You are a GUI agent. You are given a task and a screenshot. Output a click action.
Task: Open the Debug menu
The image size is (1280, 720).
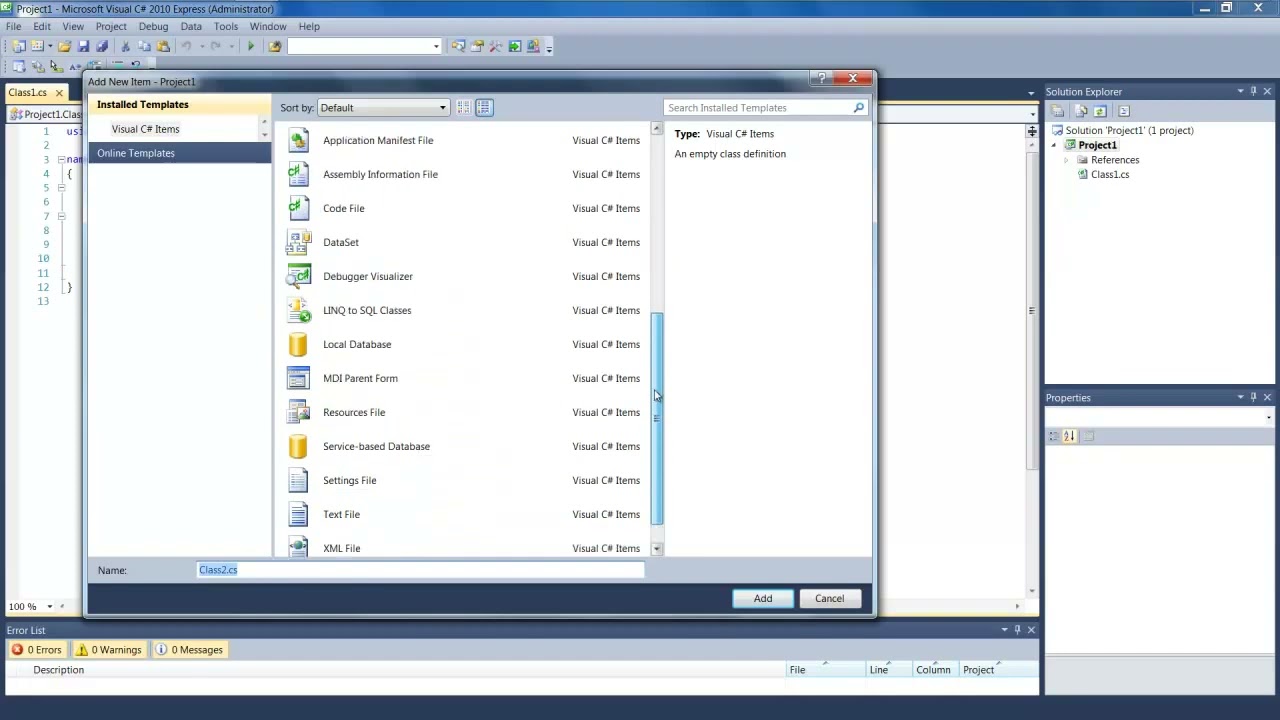click(x=153, y=27)
